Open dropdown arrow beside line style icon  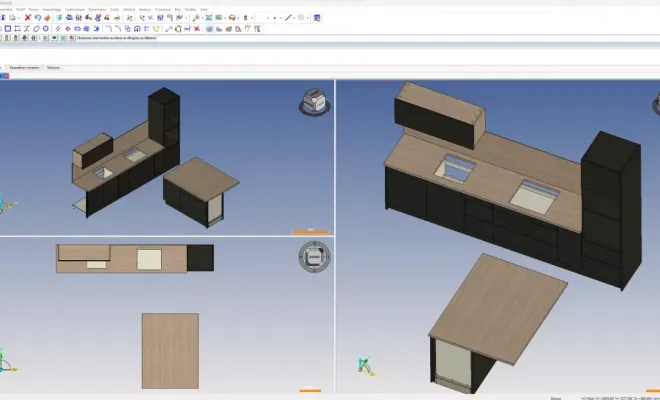[x=294, y=18]
